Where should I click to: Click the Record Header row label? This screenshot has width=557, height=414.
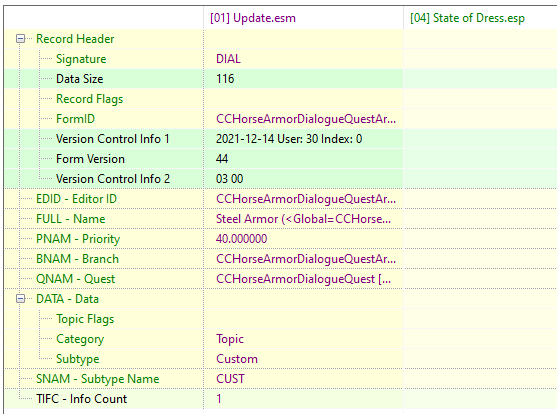[x=75, y=39]
